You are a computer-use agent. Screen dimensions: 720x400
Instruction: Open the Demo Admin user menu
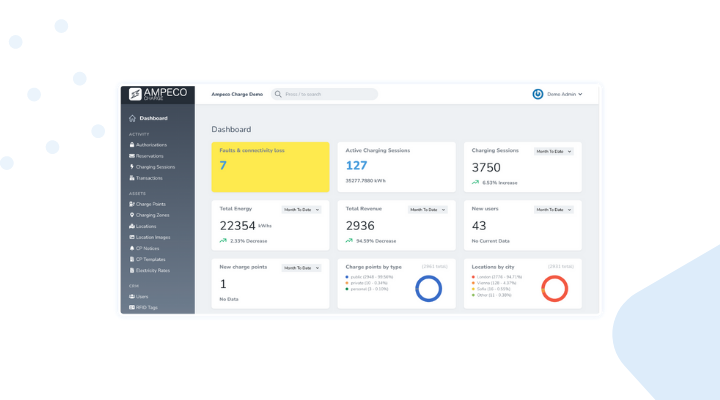point(565,94)
